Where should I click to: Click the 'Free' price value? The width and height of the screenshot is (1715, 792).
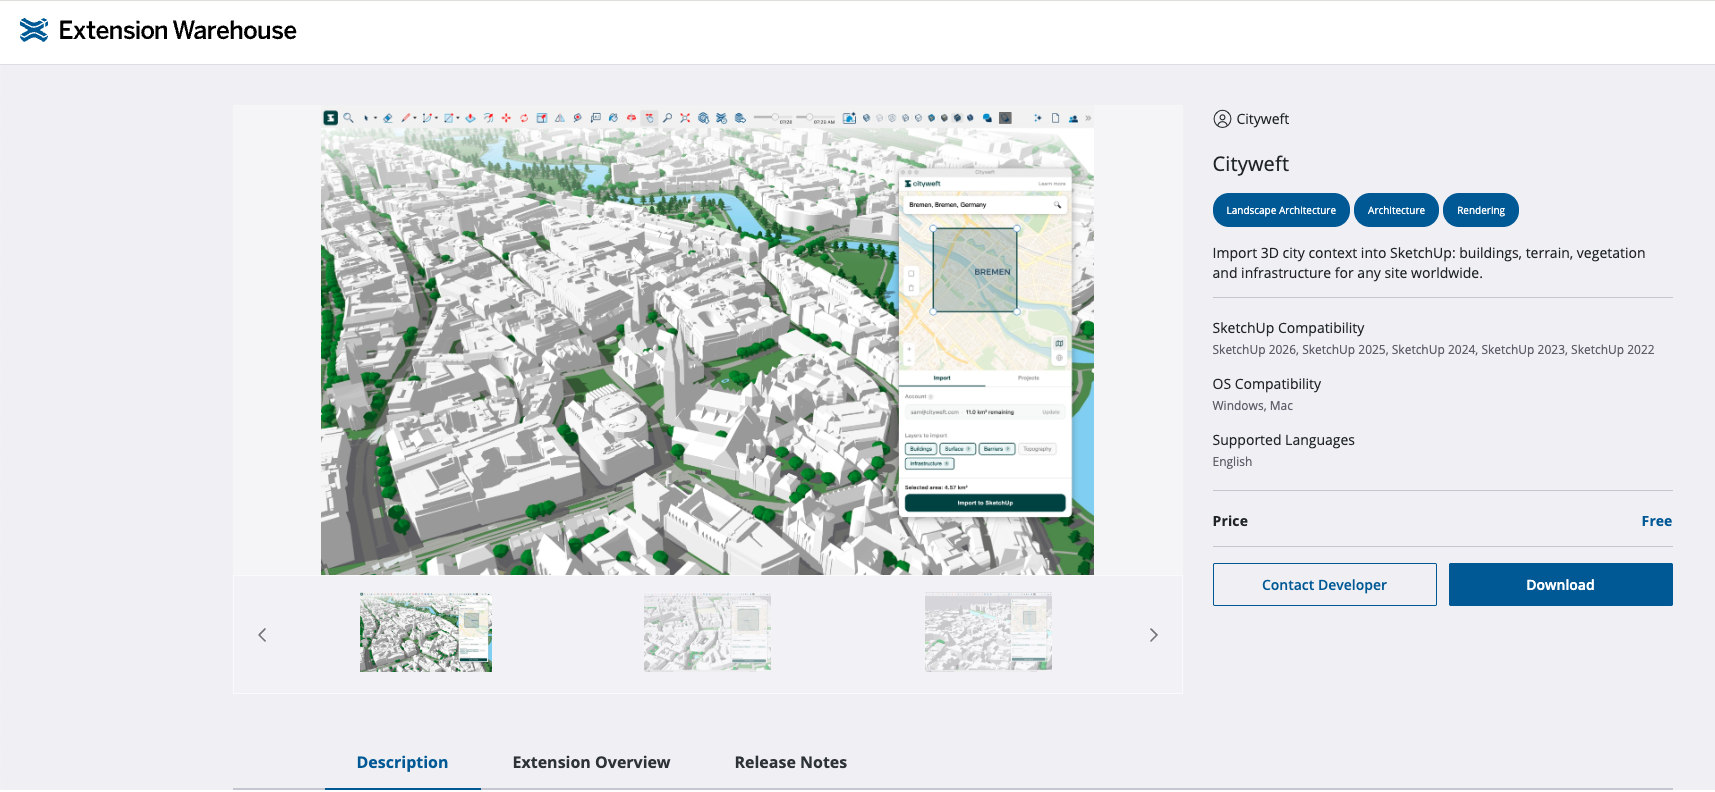tap(1656, 521)
